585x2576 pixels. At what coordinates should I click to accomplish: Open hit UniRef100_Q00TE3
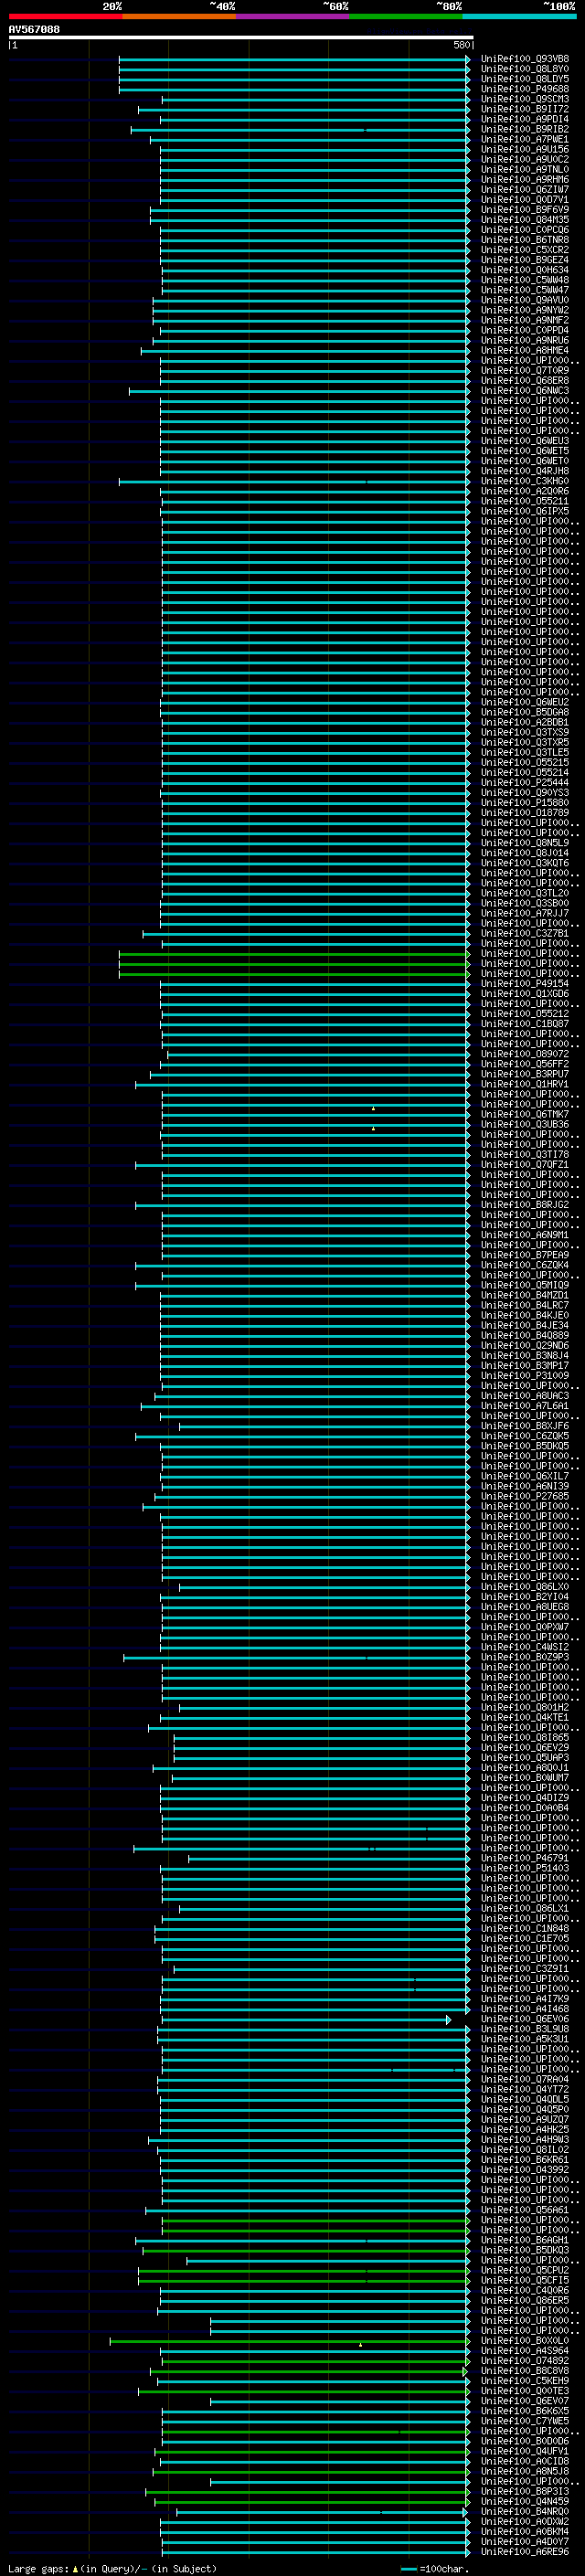click(x=525, y=2391)
